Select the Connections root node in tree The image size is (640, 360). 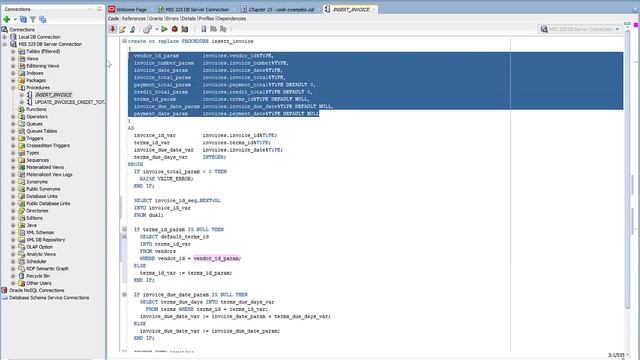[22, 30]
